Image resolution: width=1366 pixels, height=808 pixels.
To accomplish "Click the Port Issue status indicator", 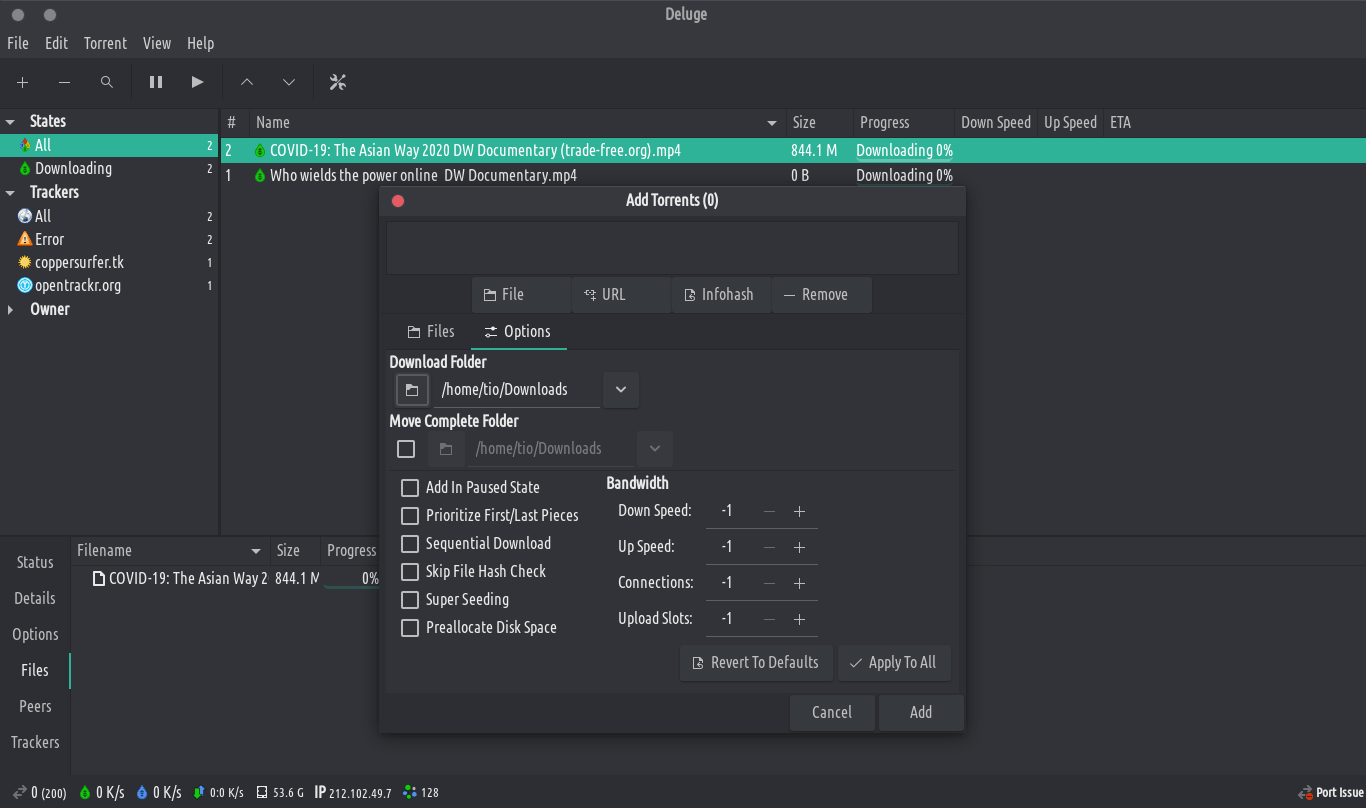I will coord(1331,792).
